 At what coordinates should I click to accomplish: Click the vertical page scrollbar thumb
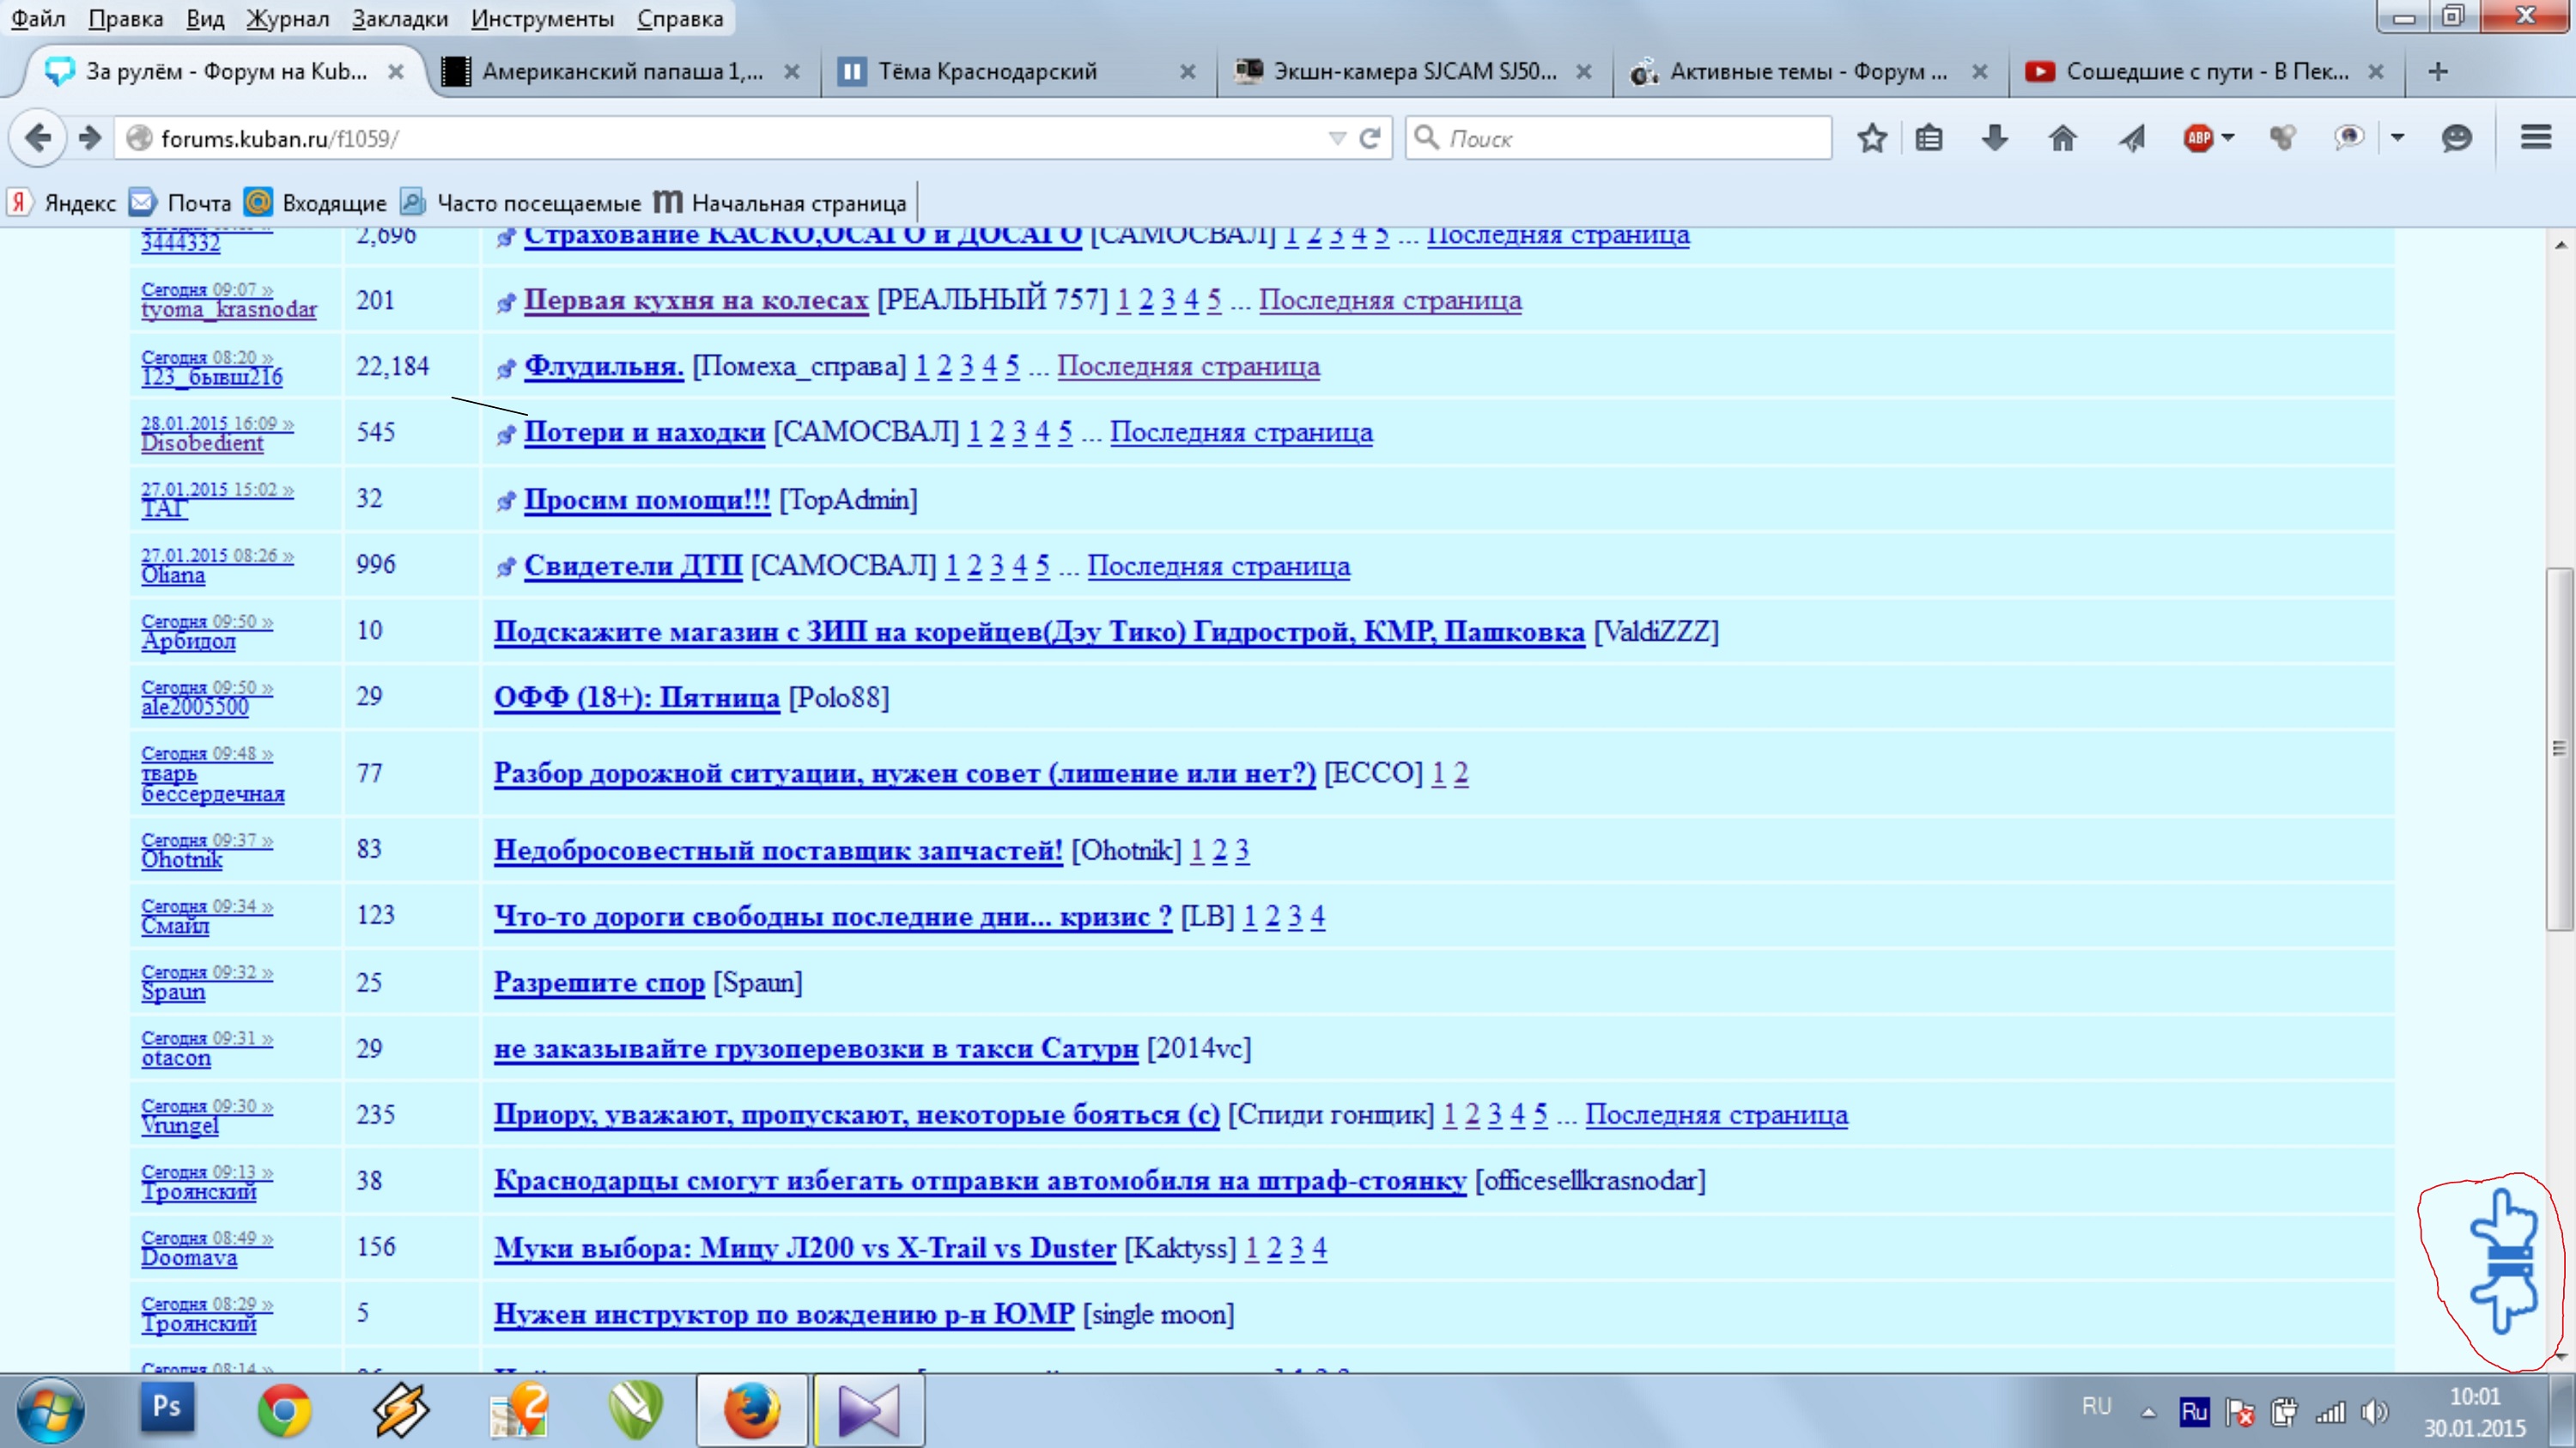click(x=2558, y=750)
